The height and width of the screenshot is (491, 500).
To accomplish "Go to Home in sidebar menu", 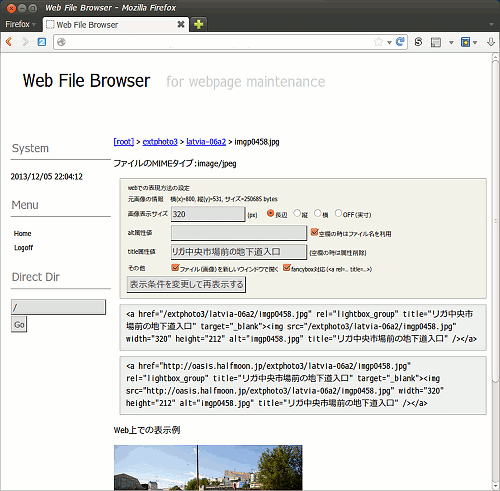I will (22, 233).
